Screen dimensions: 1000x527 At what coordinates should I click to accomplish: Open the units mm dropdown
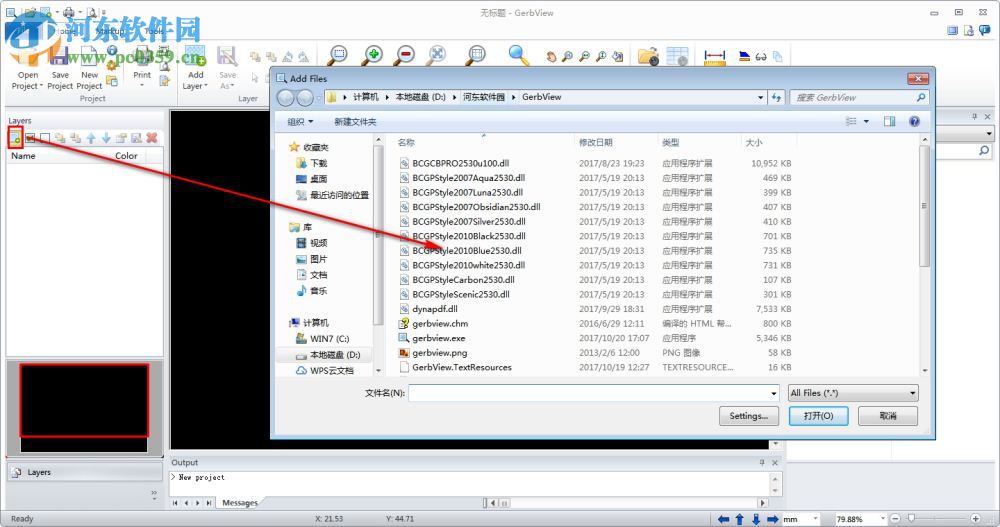[x=814, y=519]
